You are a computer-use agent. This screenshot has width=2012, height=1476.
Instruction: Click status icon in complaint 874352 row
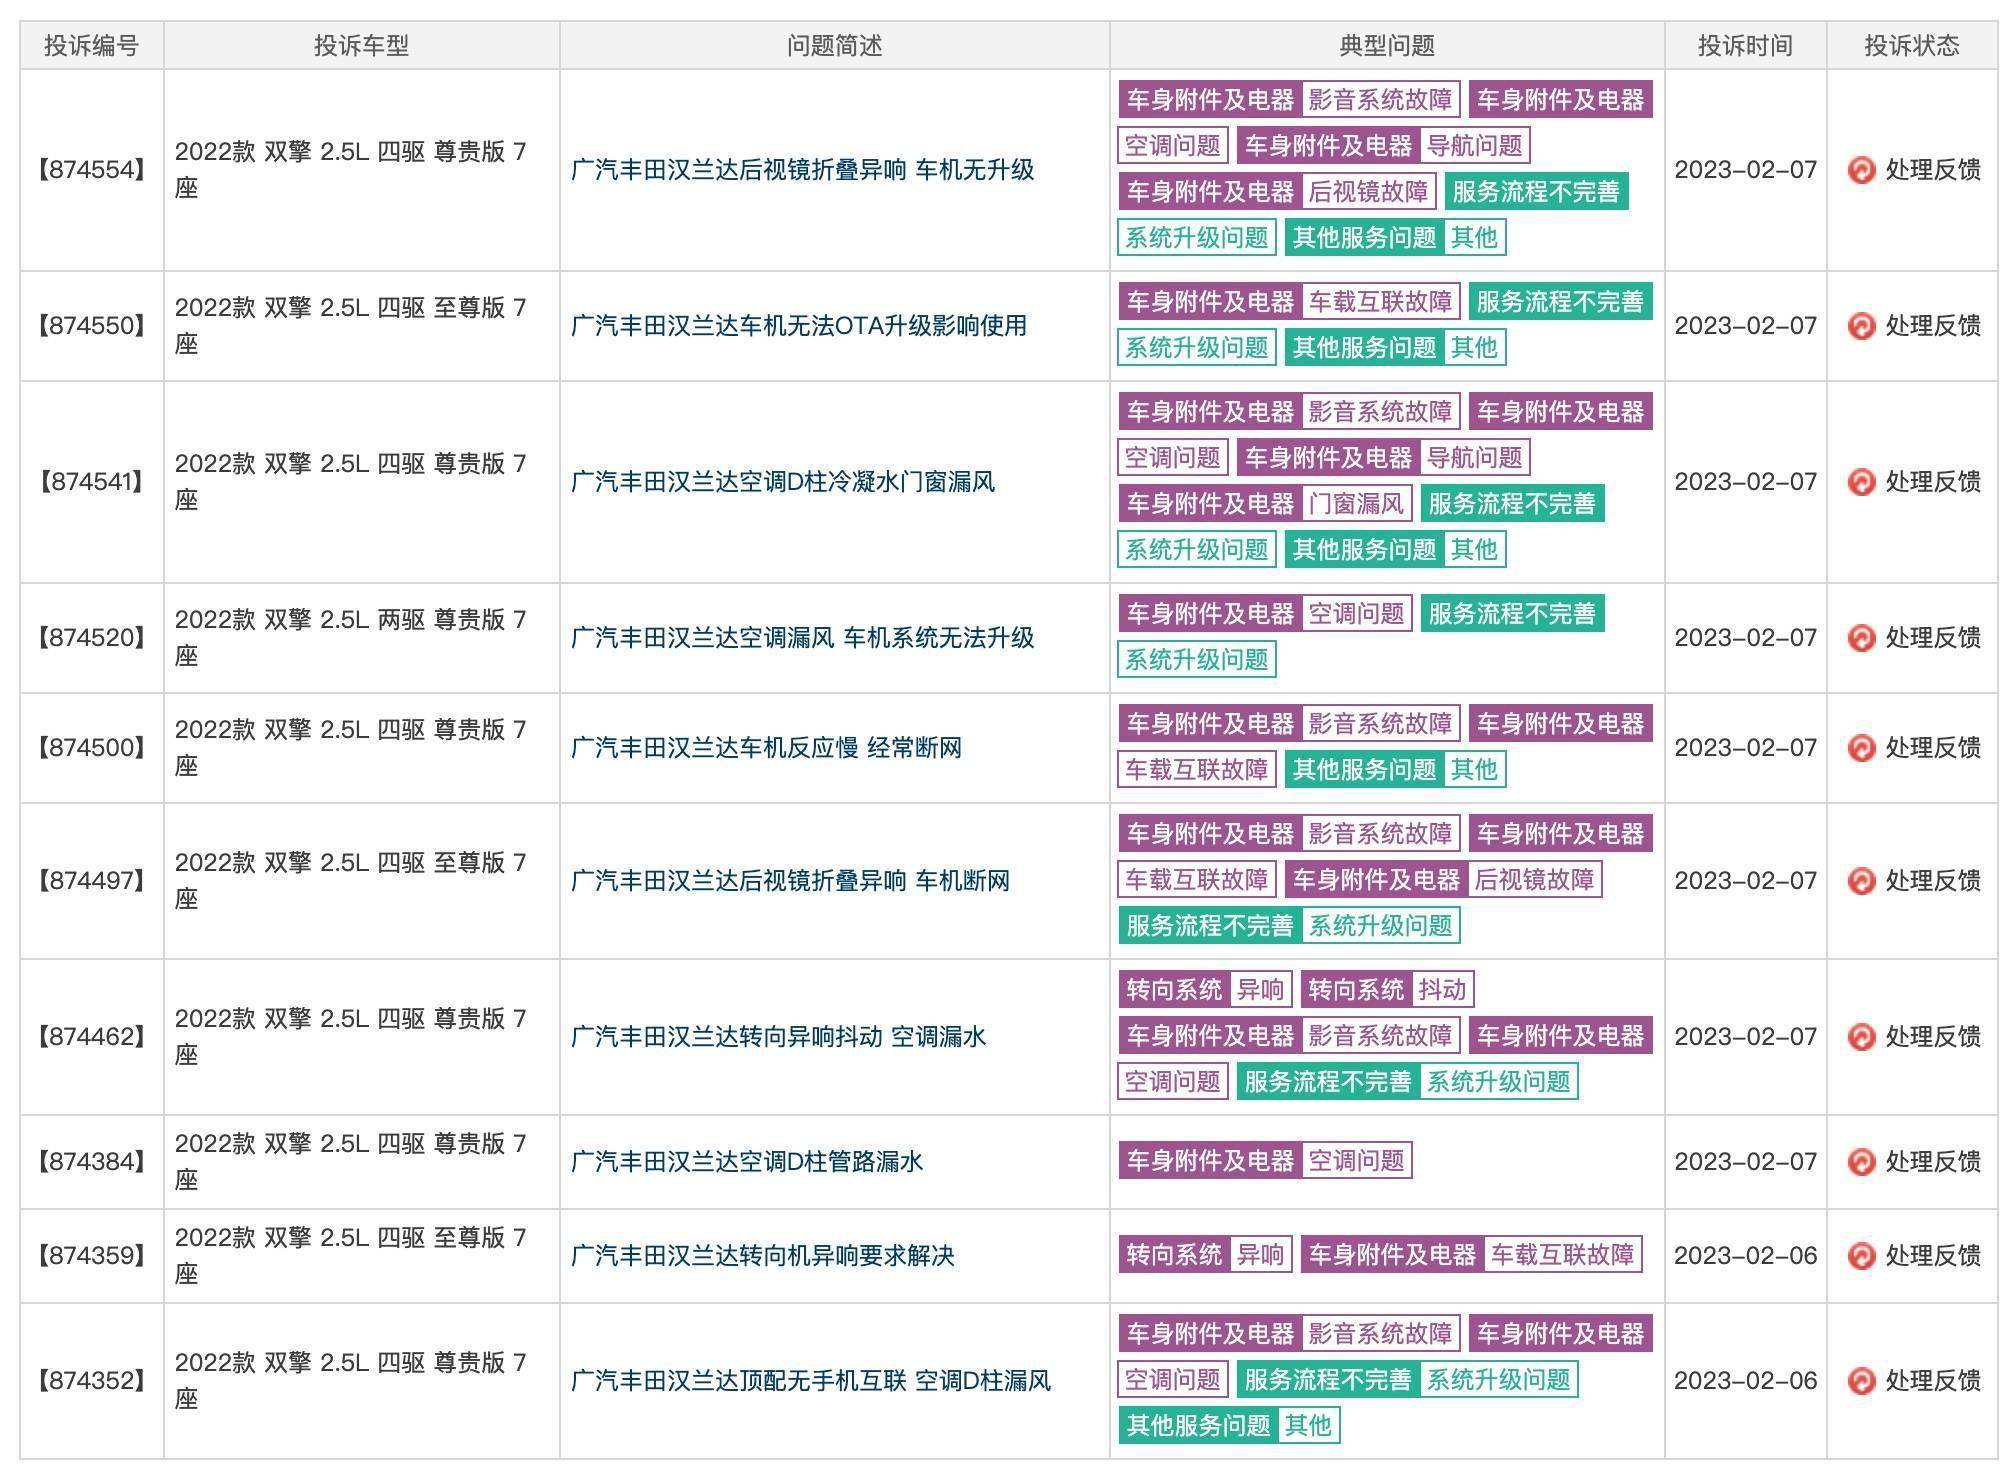click(1861, 1381)
